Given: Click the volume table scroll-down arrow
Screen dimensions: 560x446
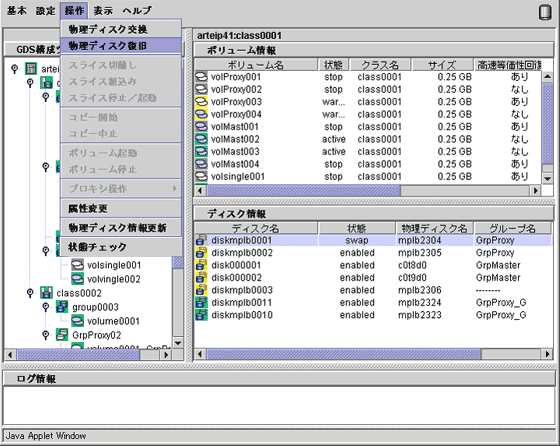Looking at the screenshot, I should tap(548, 178).
